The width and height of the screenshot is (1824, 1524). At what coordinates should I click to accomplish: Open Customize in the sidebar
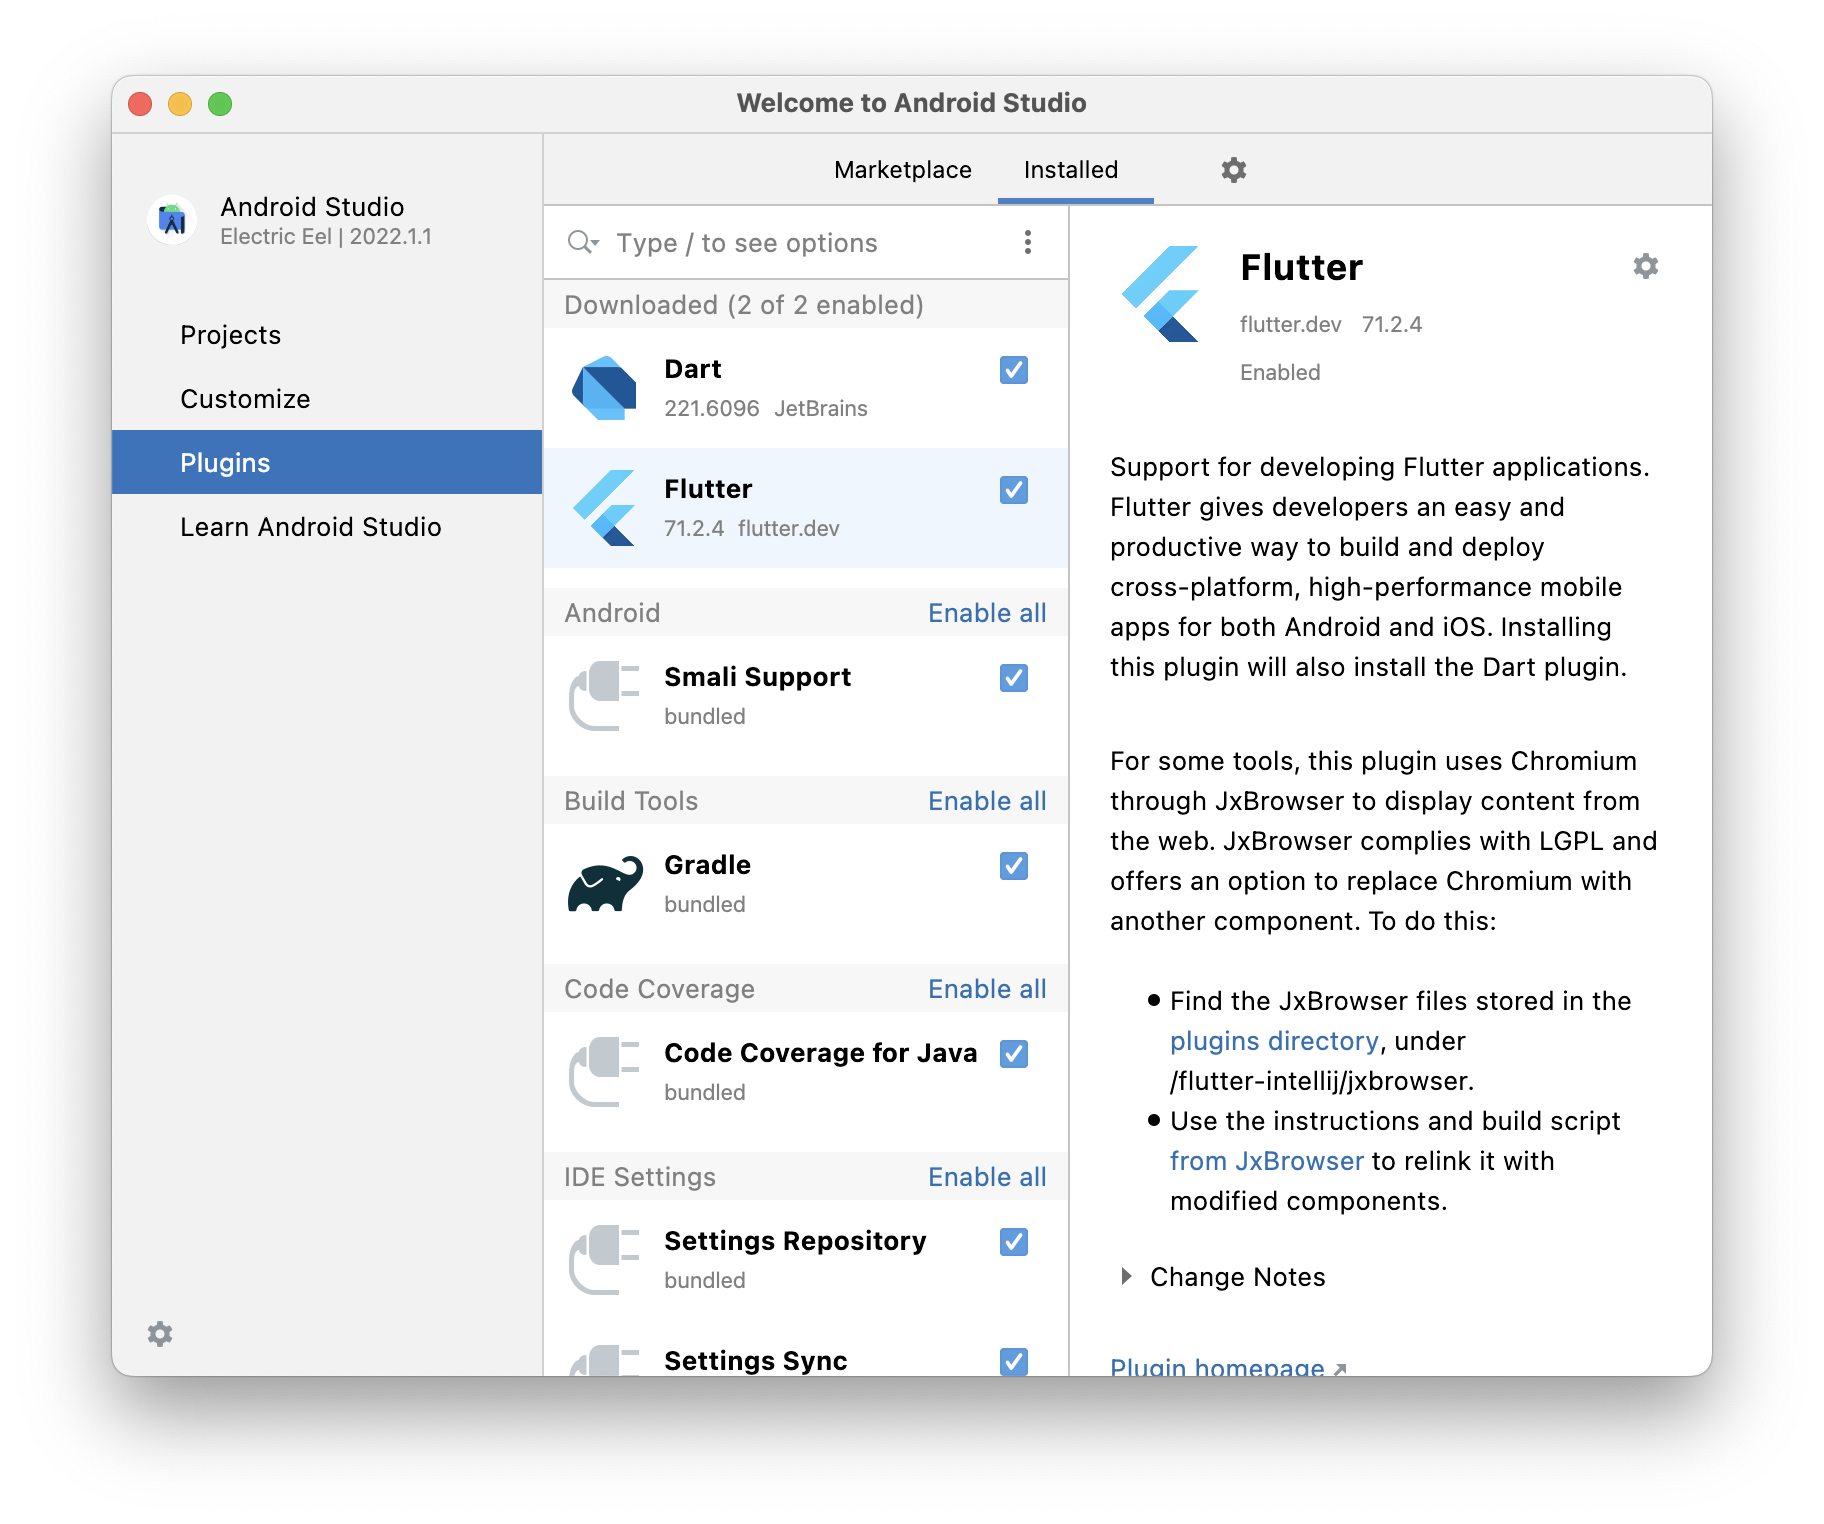coord(327,399)
